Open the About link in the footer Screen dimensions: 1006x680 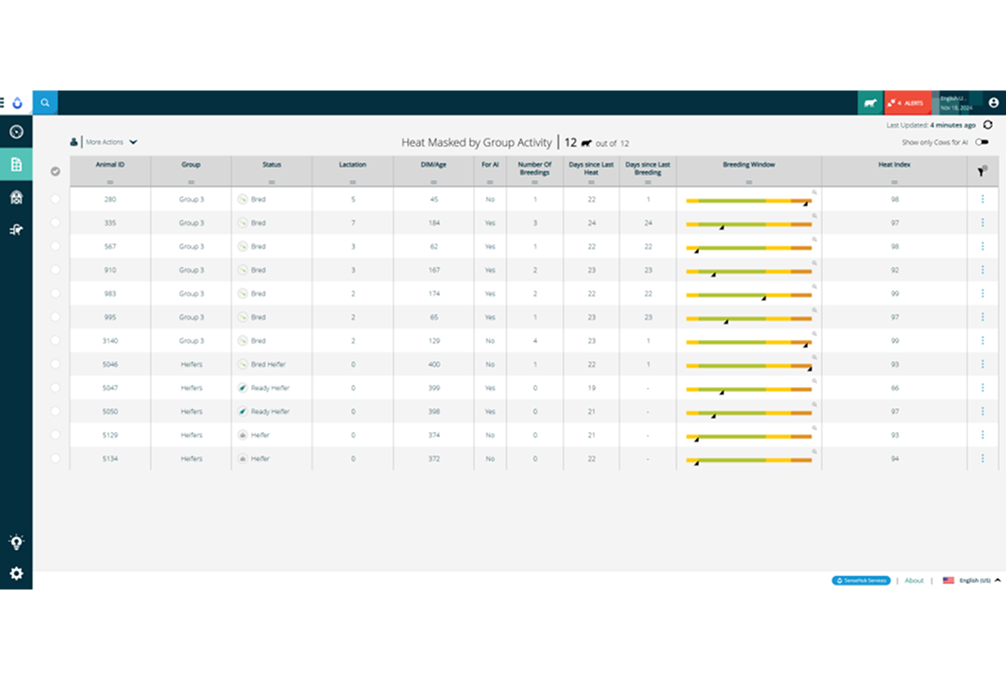[x=913, y=580]
